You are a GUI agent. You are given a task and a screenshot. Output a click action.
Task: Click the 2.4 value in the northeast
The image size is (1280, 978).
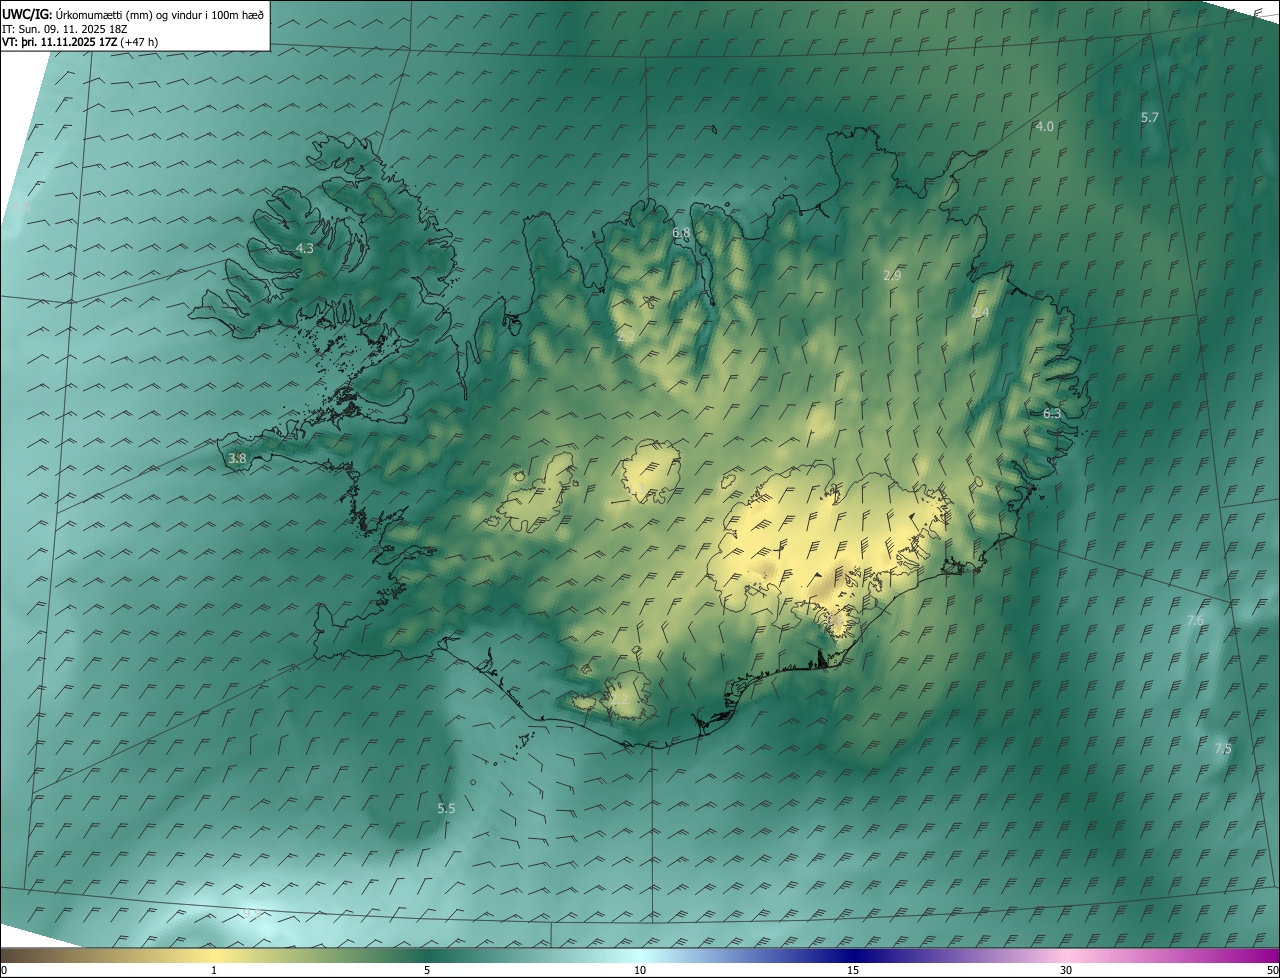[980, 313]
